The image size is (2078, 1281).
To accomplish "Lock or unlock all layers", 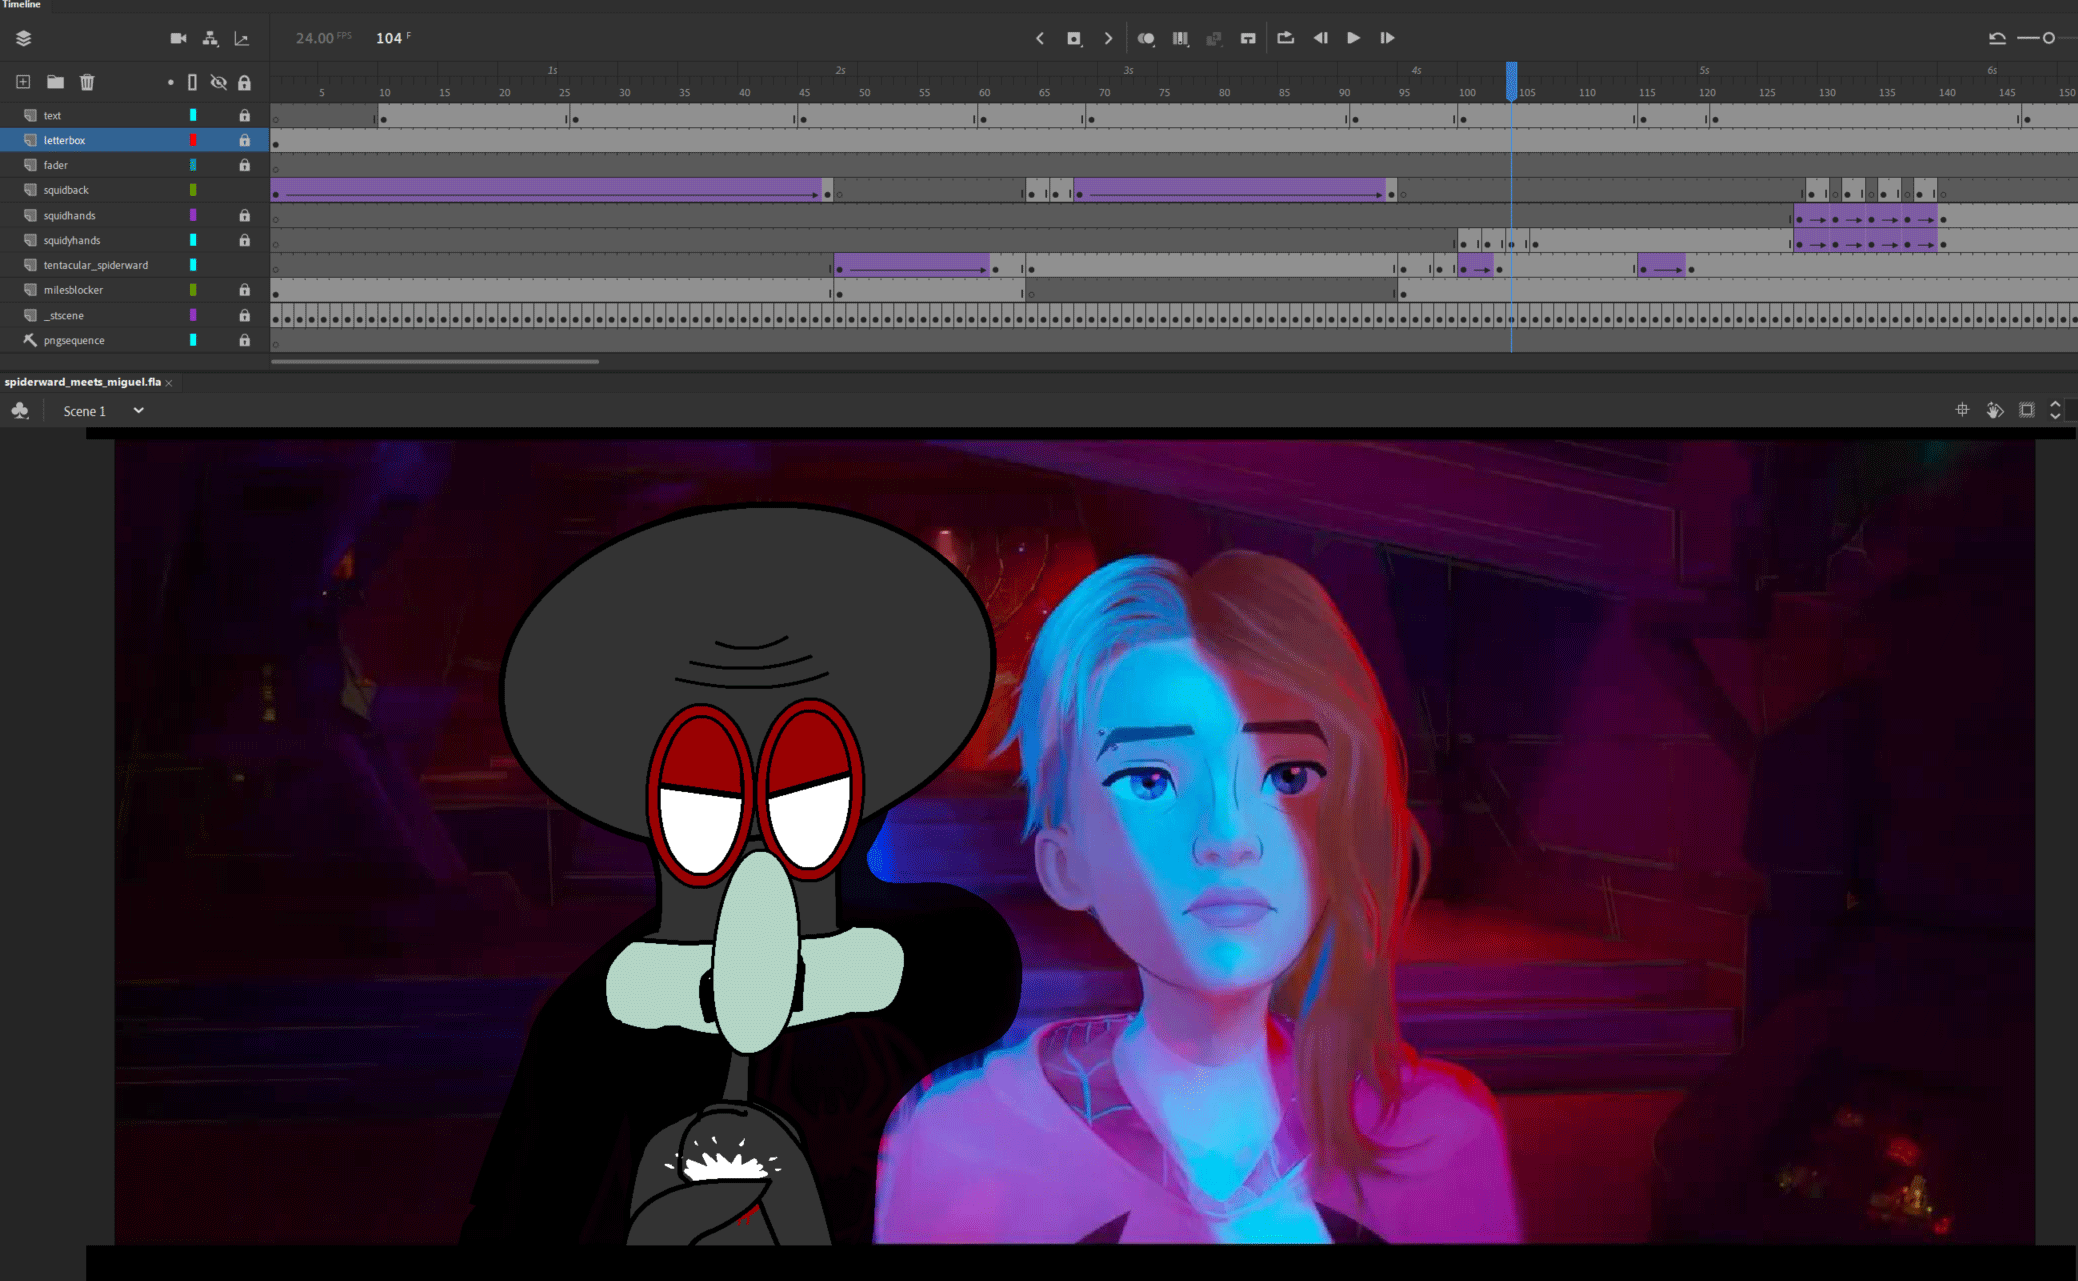I will [x=244, y=82].
